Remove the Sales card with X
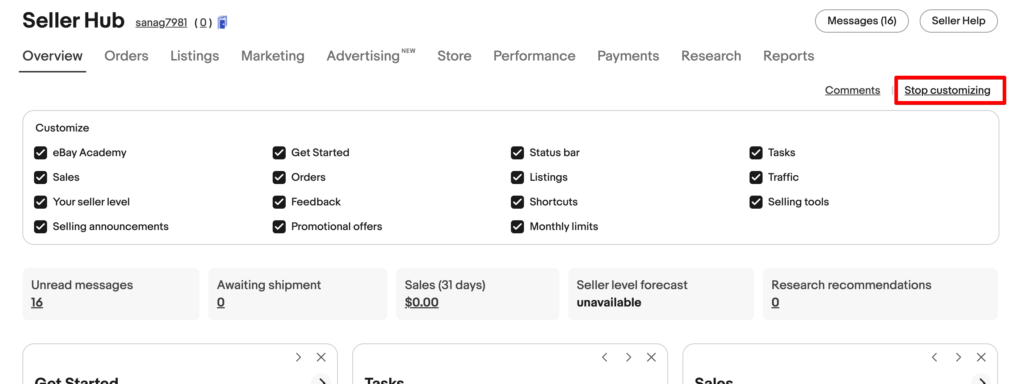1024x384 pixels. click(981, 357)
